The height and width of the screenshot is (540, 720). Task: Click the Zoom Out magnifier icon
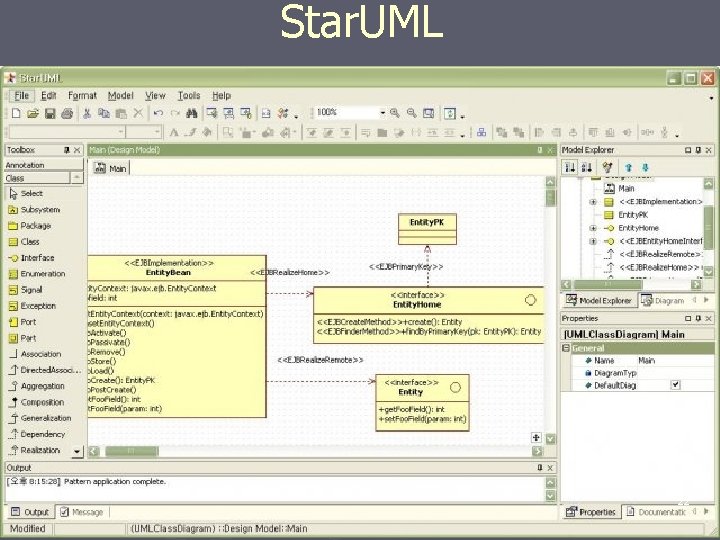411,113
